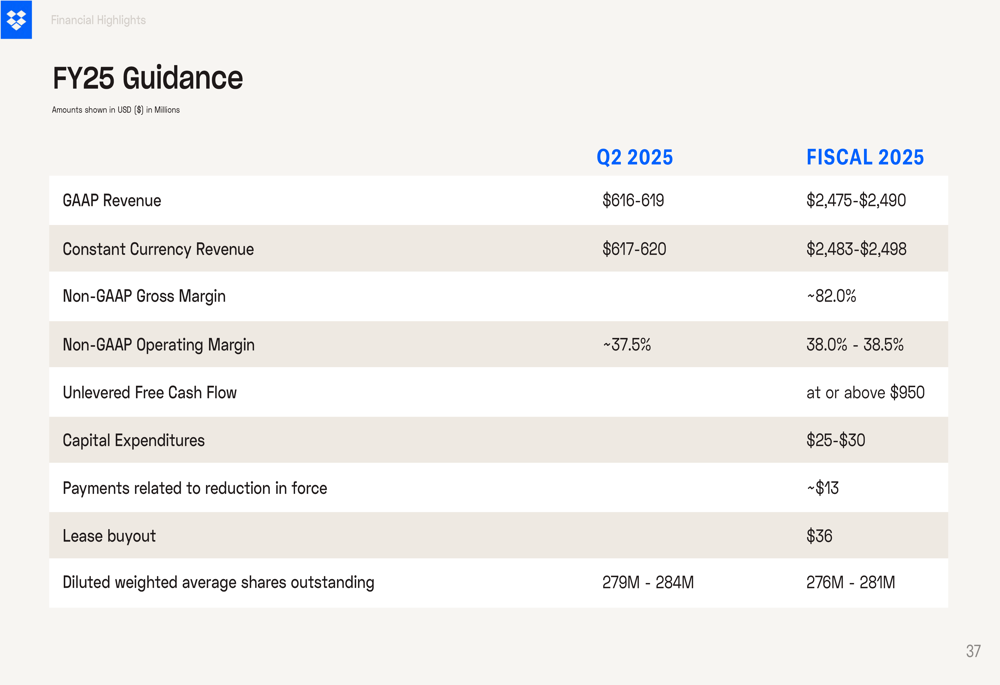The height and width of the screenshot is (685, 1000).
Task: Click the page number '37'
Action: pyautogui.click(x=973, y=651)
